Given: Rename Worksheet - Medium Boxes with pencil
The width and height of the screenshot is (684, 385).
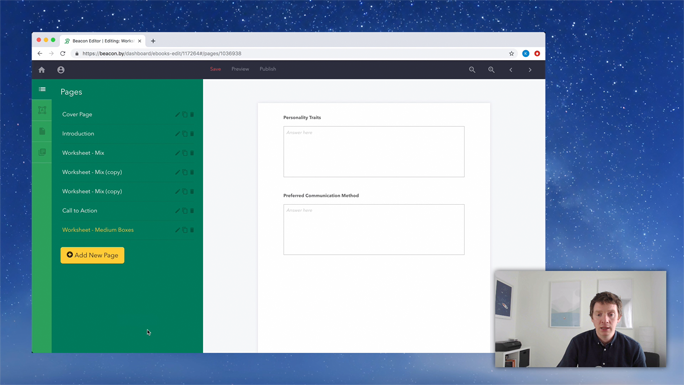Looking at the screenshot, I should tap(177, 230).
